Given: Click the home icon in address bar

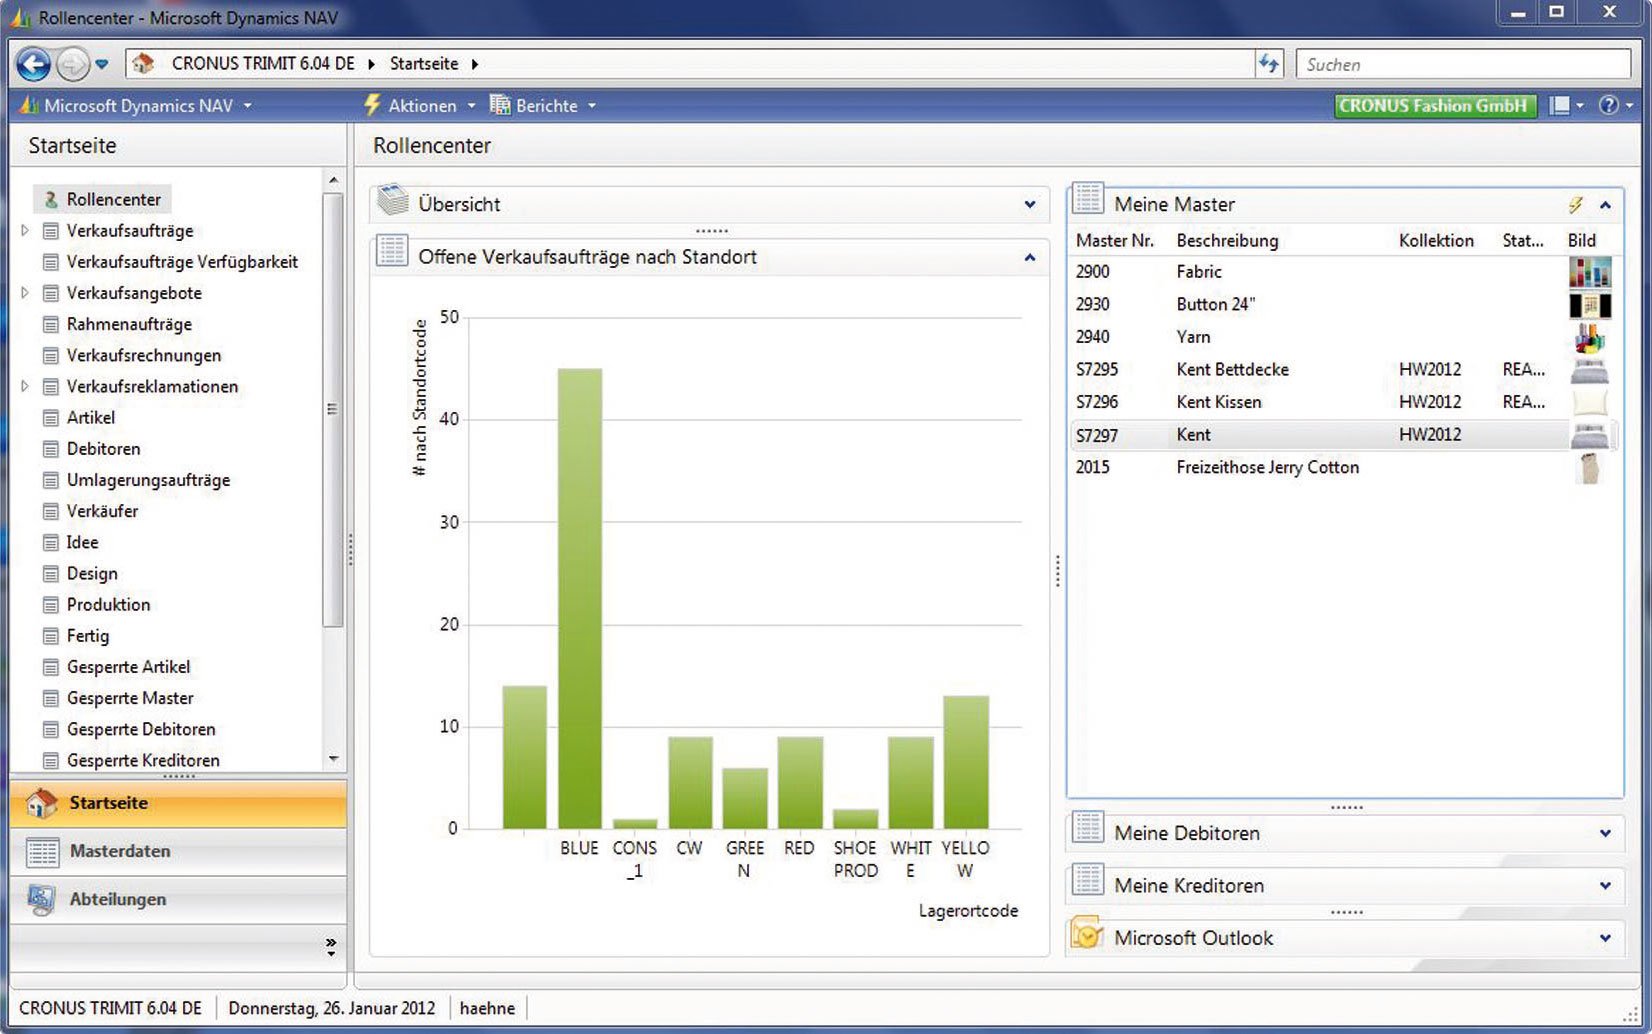Looking at the screenshot, I should pos(143,64).
